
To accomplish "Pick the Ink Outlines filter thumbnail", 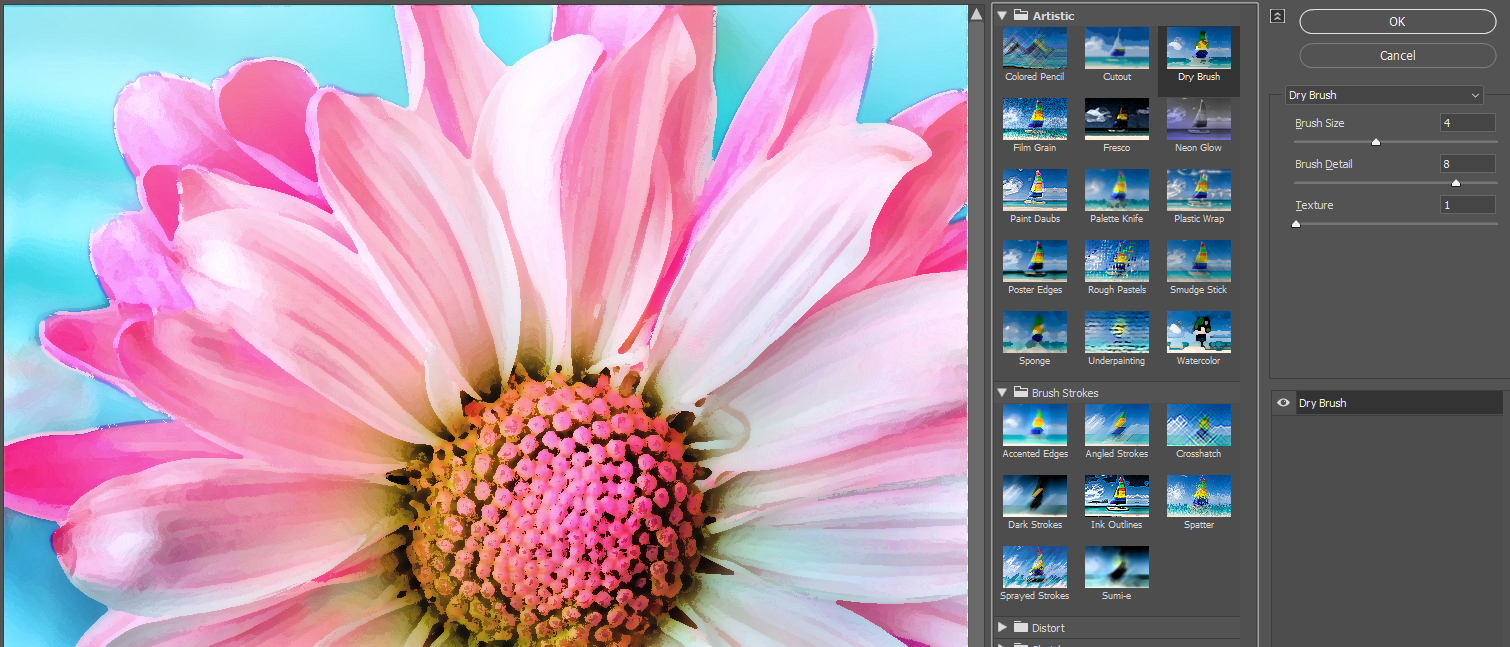I will [1117, 496].
